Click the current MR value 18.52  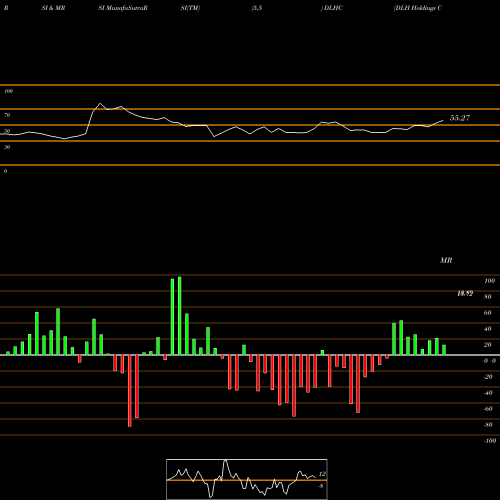point(465,294)
